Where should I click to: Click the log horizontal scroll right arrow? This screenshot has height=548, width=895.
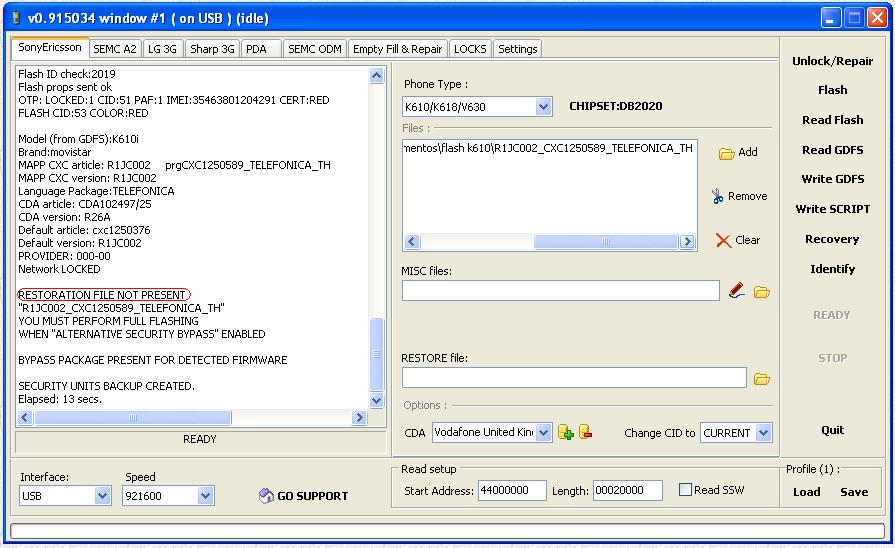tap(360, 417)
